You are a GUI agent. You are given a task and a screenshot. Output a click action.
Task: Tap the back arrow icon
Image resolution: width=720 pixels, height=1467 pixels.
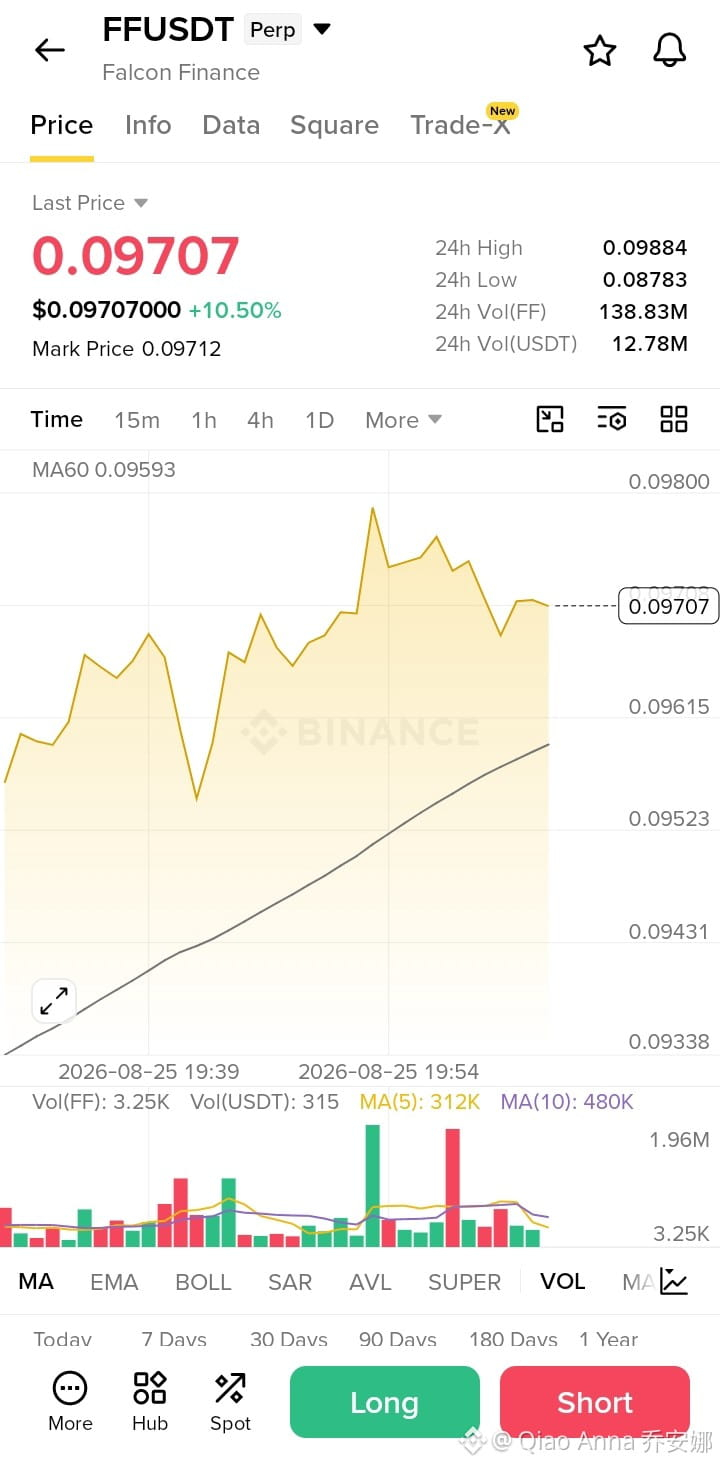(x=49, y=50)
